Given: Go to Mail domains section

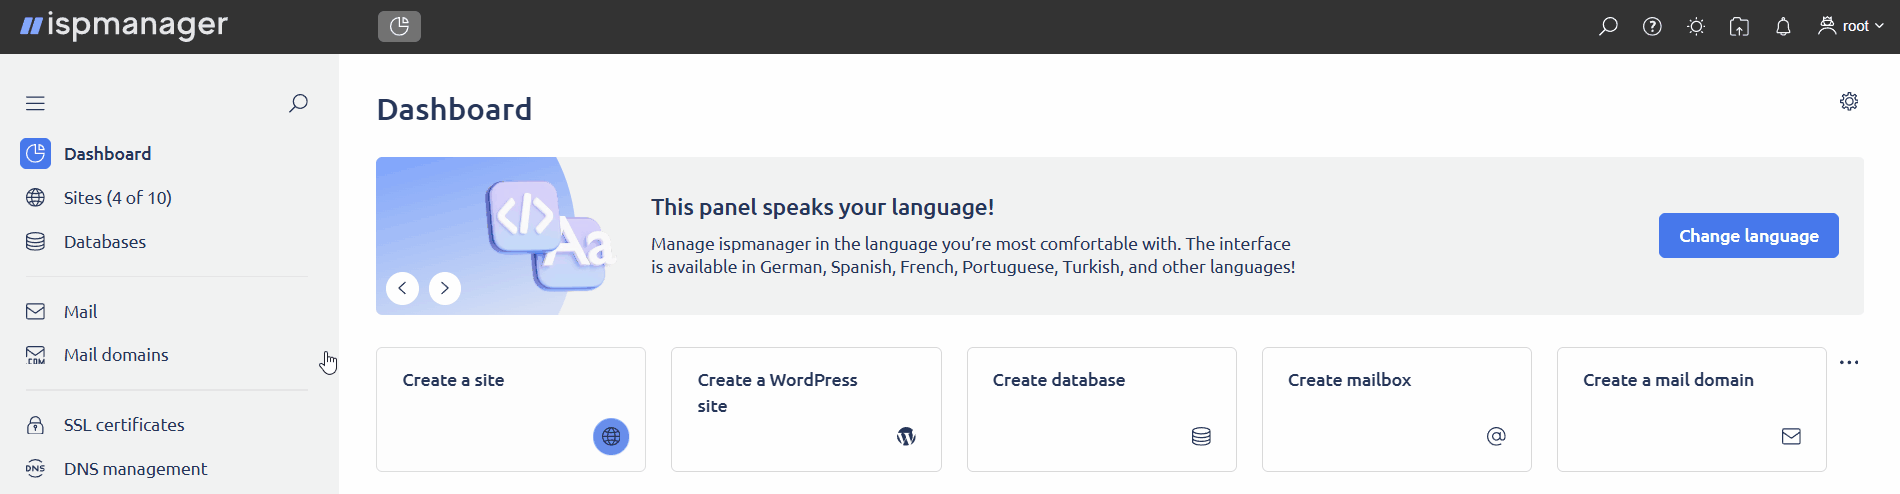Looking at the screenshot, I should click(x=115, y=355).
